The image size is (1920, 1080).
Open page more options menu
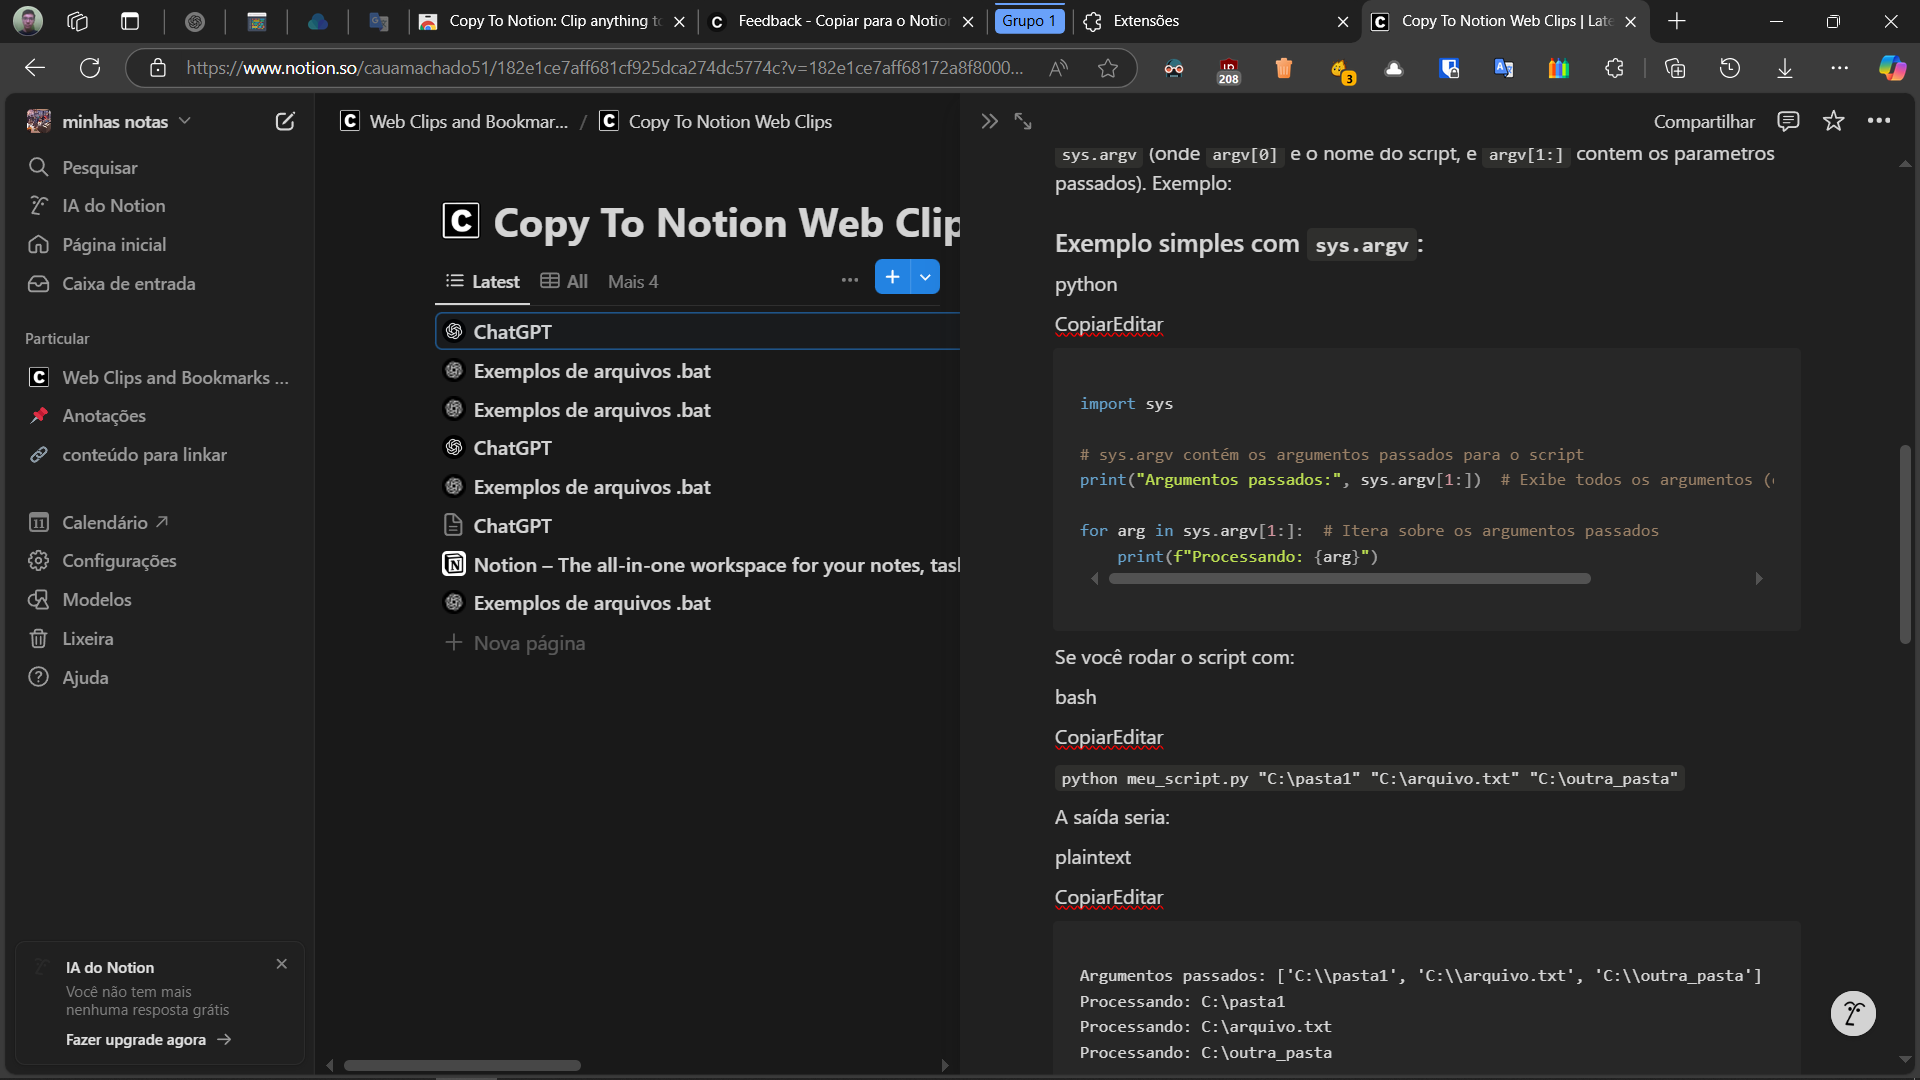point(1879,121)
